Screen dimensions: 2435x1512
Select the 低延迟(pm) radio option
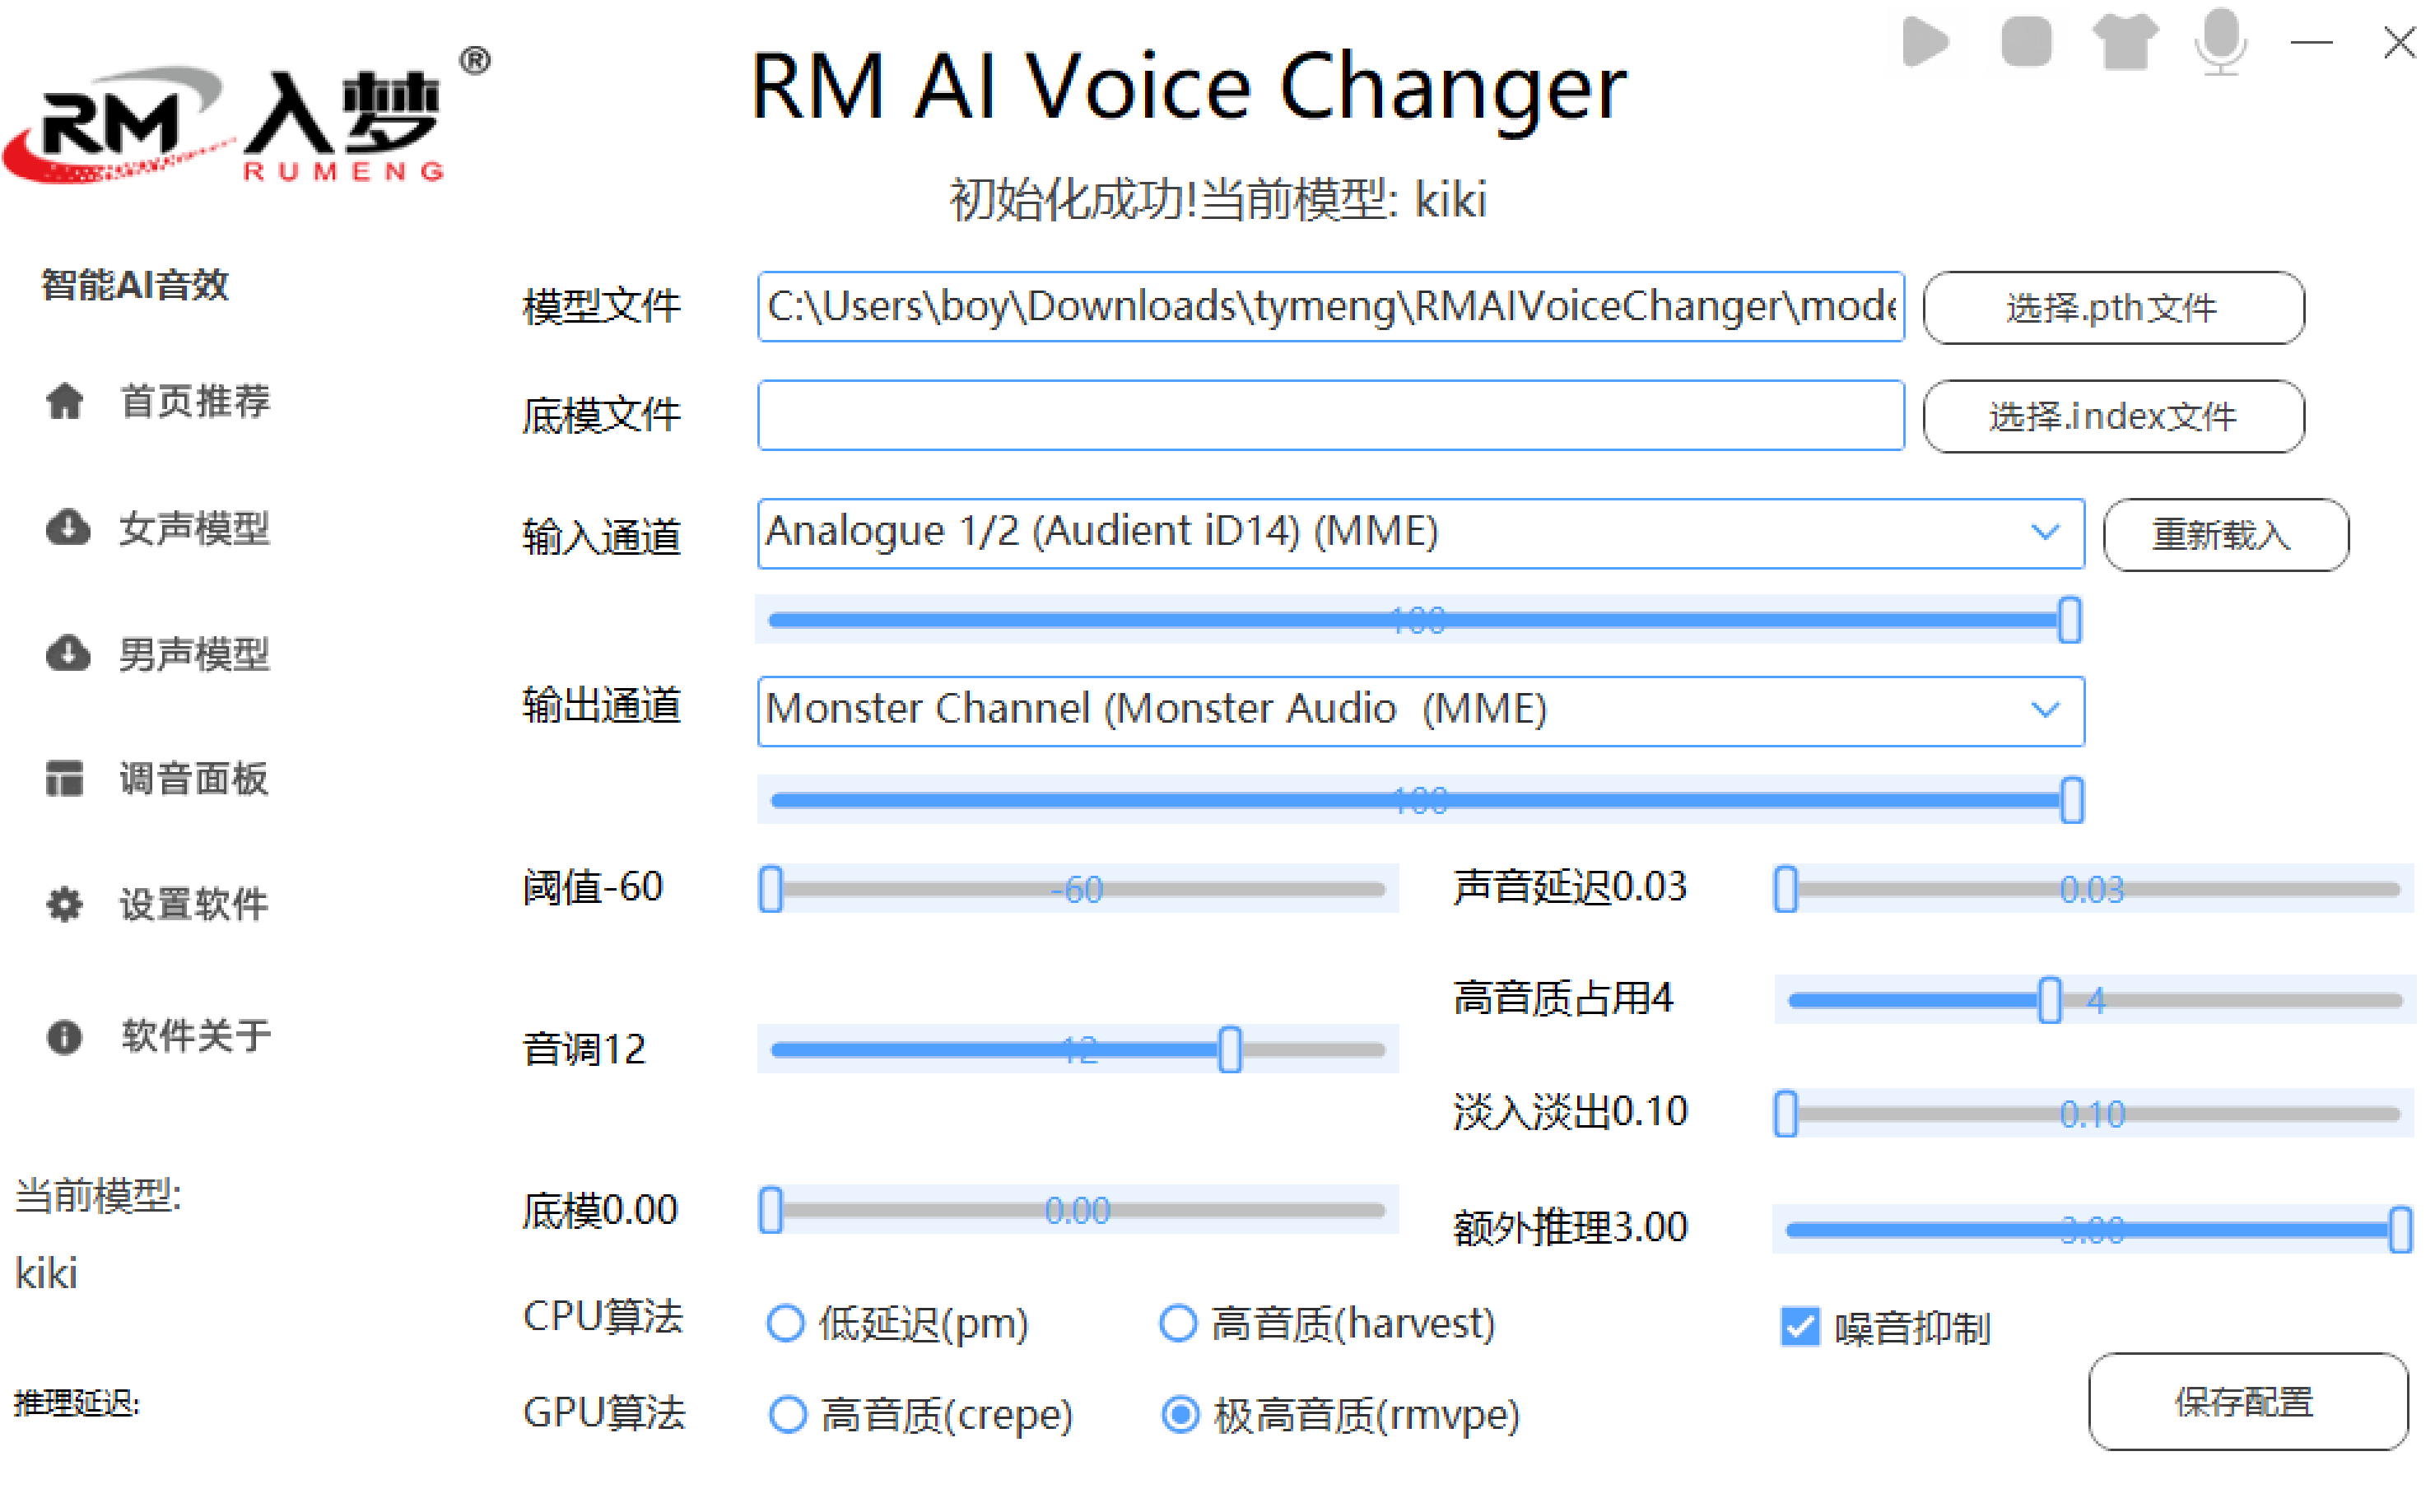click(x=786, y=1324)
